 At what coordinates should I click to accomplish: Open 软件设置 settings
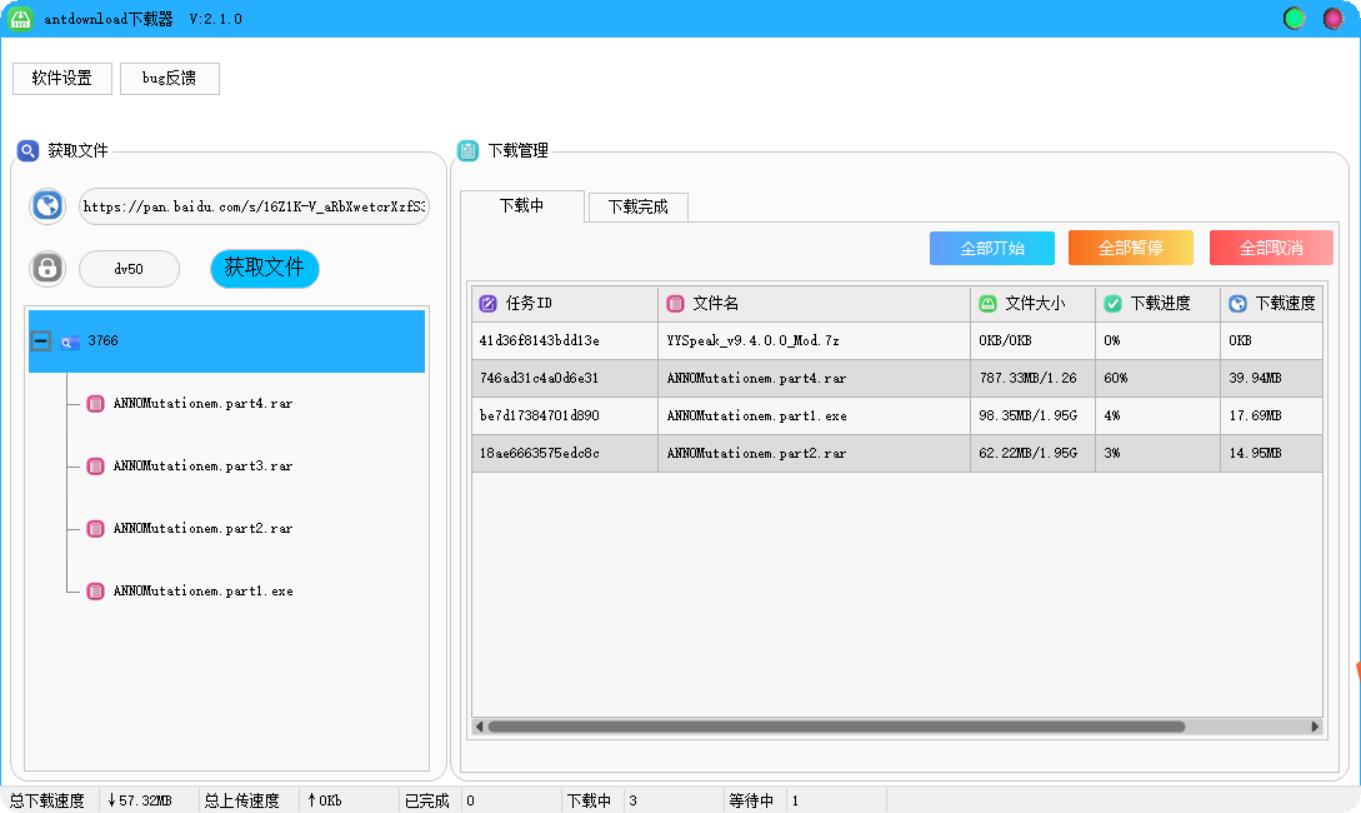62,79
